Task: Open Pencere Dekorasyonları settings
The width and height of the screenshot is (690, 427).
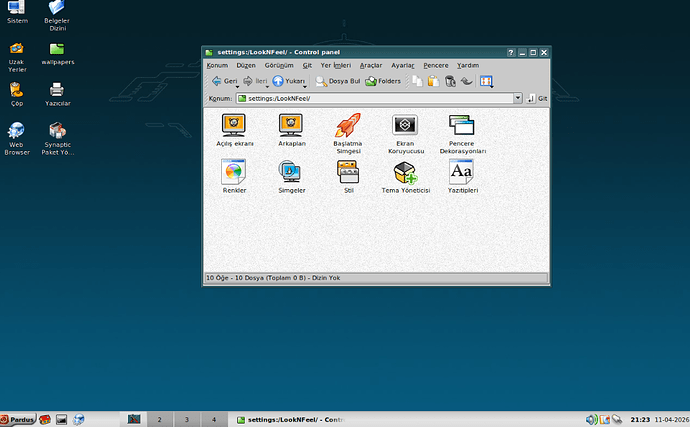Action: click(x=462, y=127)
